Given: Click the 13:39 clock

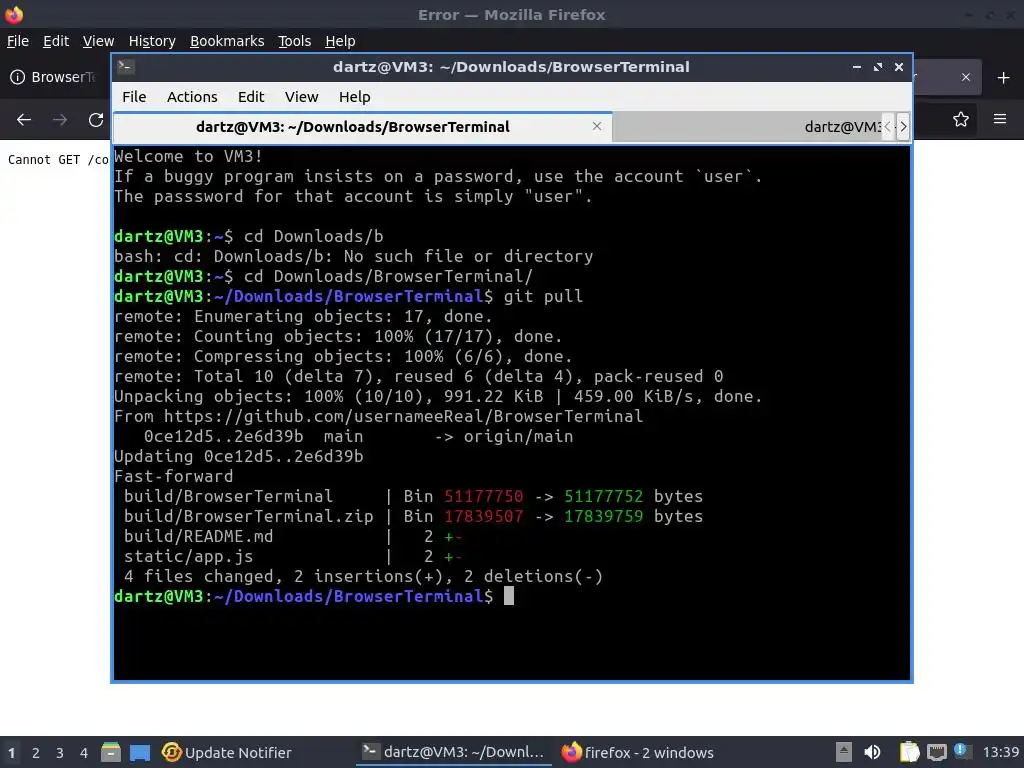Looking at the screenshot, I should (1000, 752).
